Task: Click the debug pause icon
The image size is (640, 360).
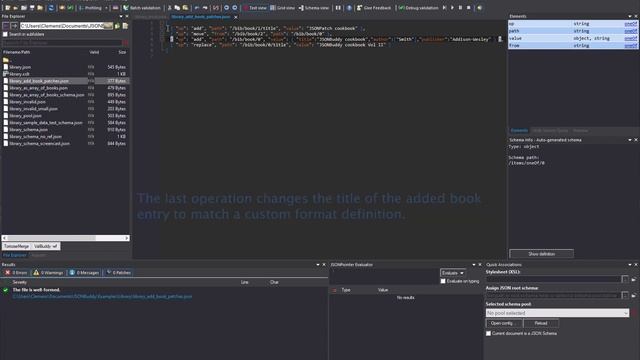Action: point(460,8)
